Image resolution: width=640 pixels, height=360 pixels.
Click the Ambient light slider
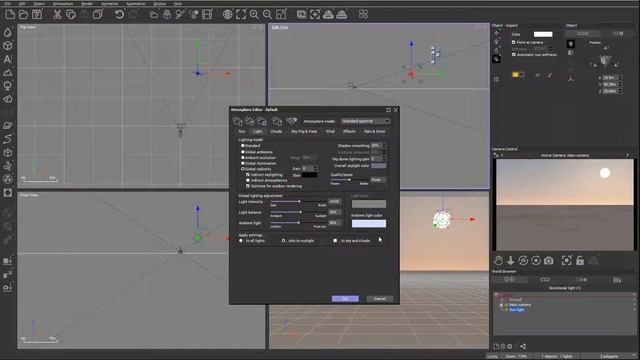click(298, 223)
